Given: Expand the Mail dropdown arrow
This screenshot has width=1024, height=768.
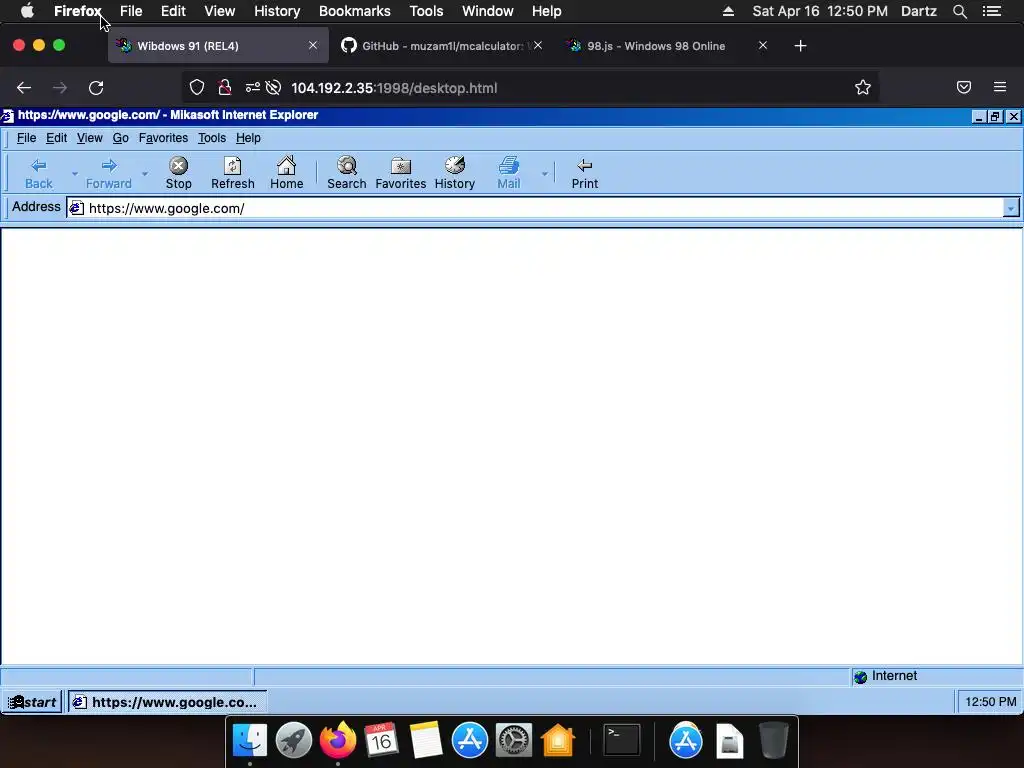Looking at the screenshot, I should click(544, 174).
